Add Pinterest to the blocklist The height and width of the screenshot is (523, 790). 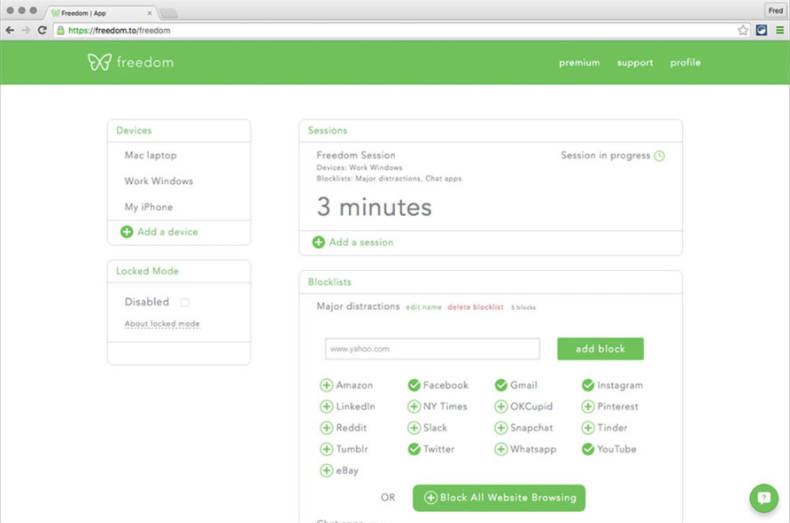pyautogui.click(x=588, y=407)
